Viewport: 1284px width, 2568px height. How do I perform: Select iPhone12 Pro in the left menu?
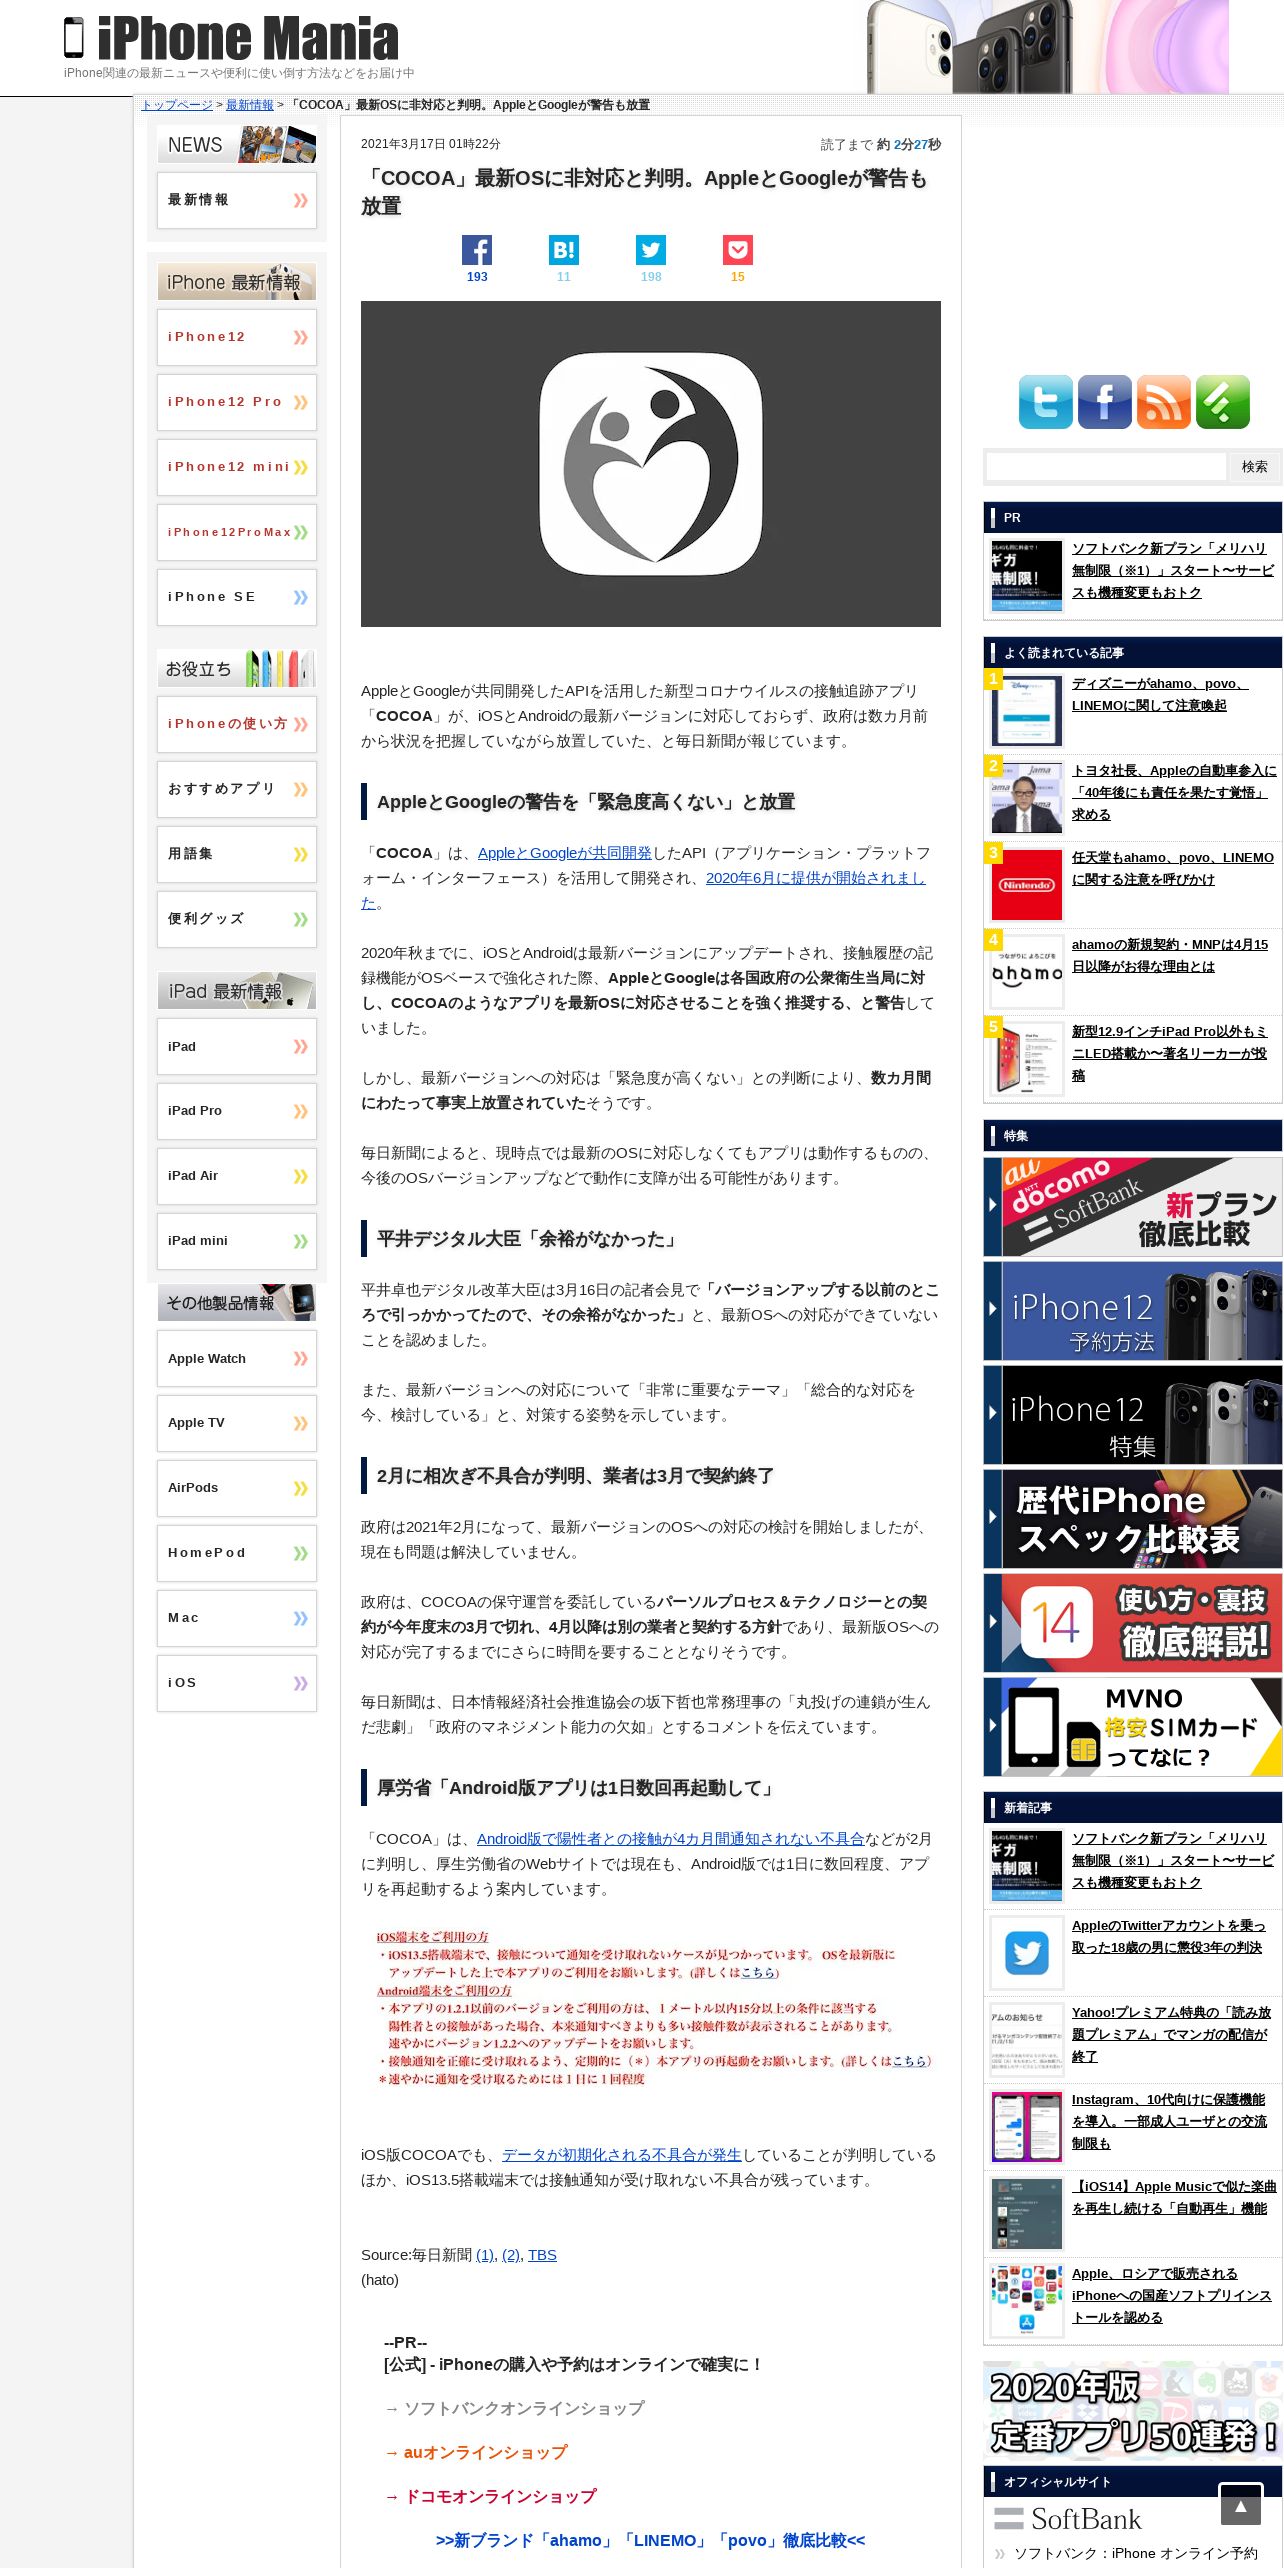(237, 402)
